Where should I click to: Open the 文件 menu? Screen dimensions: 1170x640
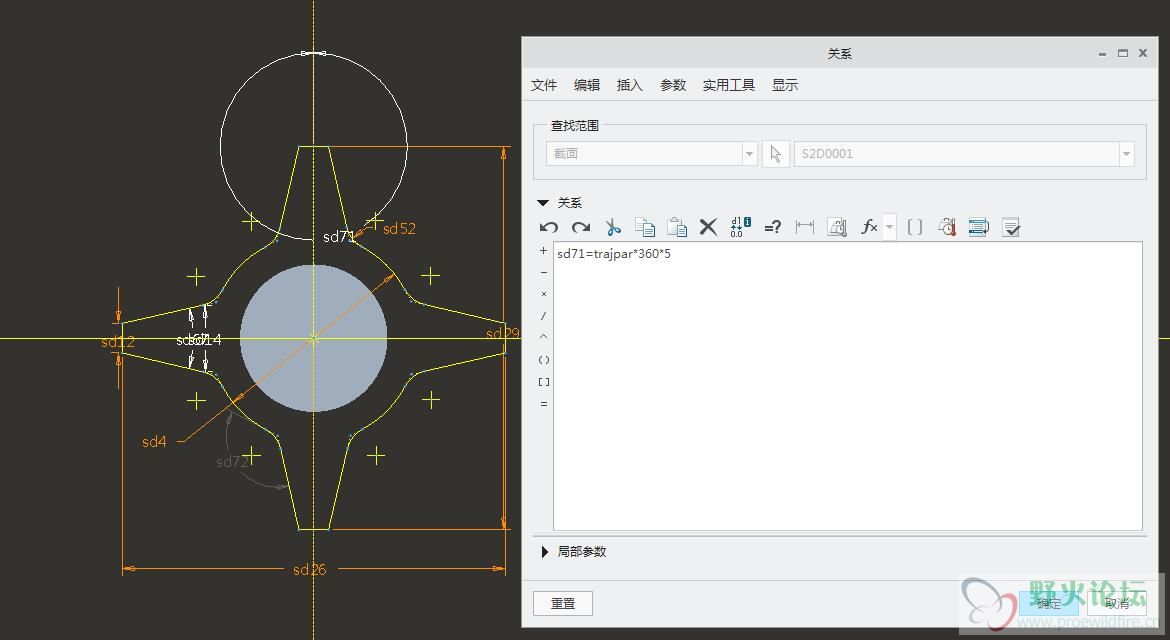pyautogui.click(x=543, y=85)
